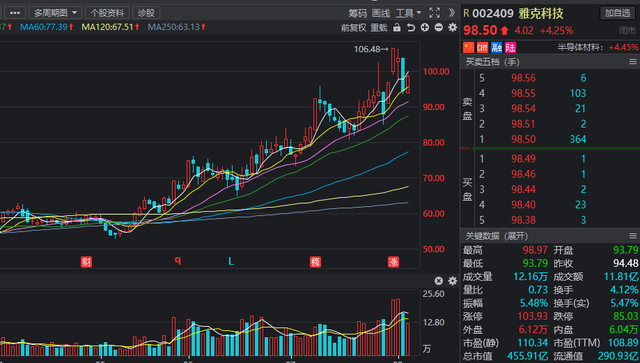Open main chart settings gear
Image resolution: width=640 pixels, height=363 pixels.
click(x=453, y=27)
